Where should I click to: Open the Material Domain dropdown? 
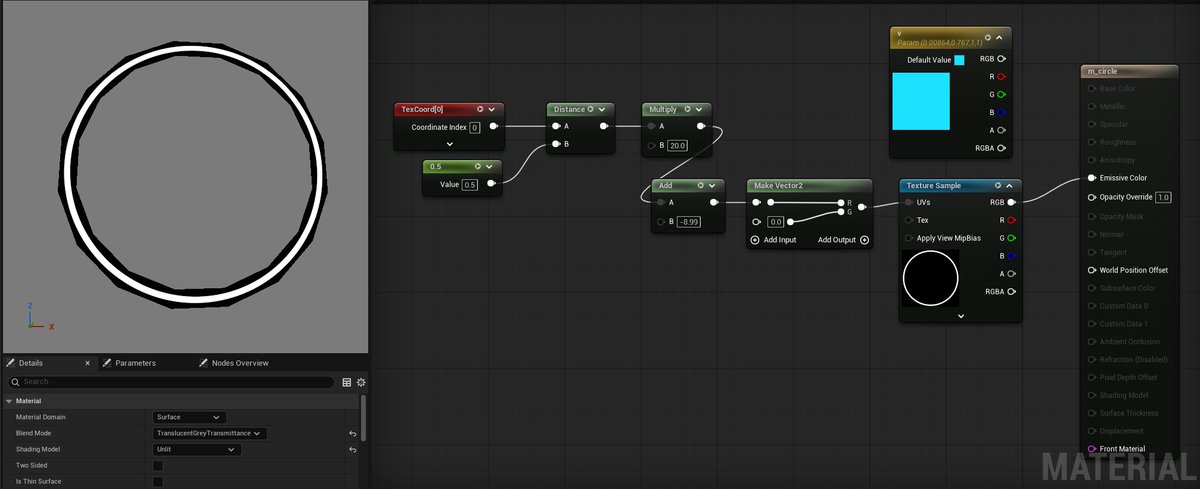click(190, 417)
